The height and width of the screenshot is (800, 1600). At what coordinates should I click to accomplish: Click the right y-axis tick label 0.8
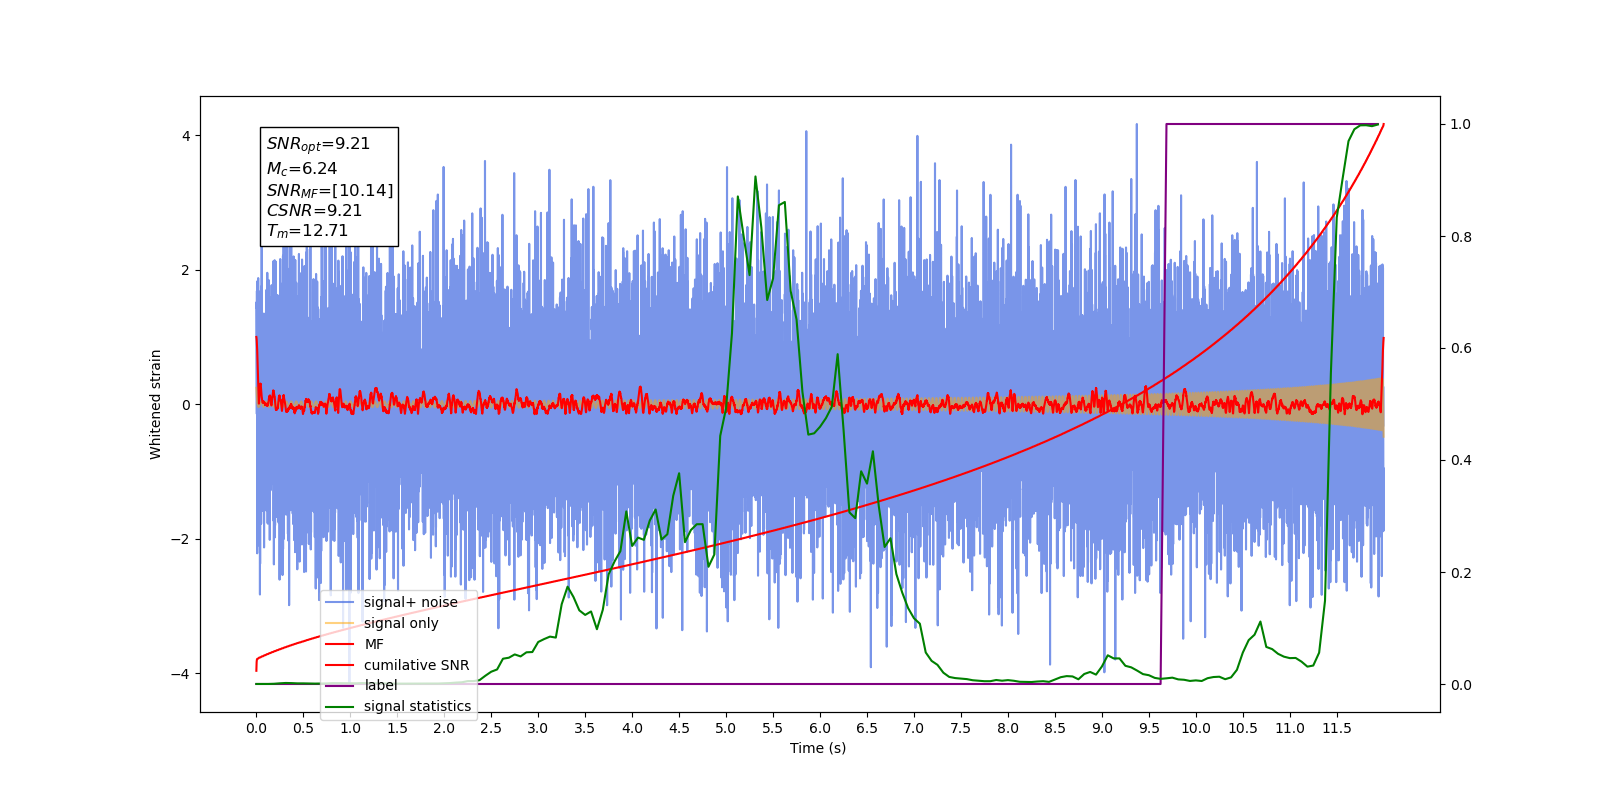1461,237
